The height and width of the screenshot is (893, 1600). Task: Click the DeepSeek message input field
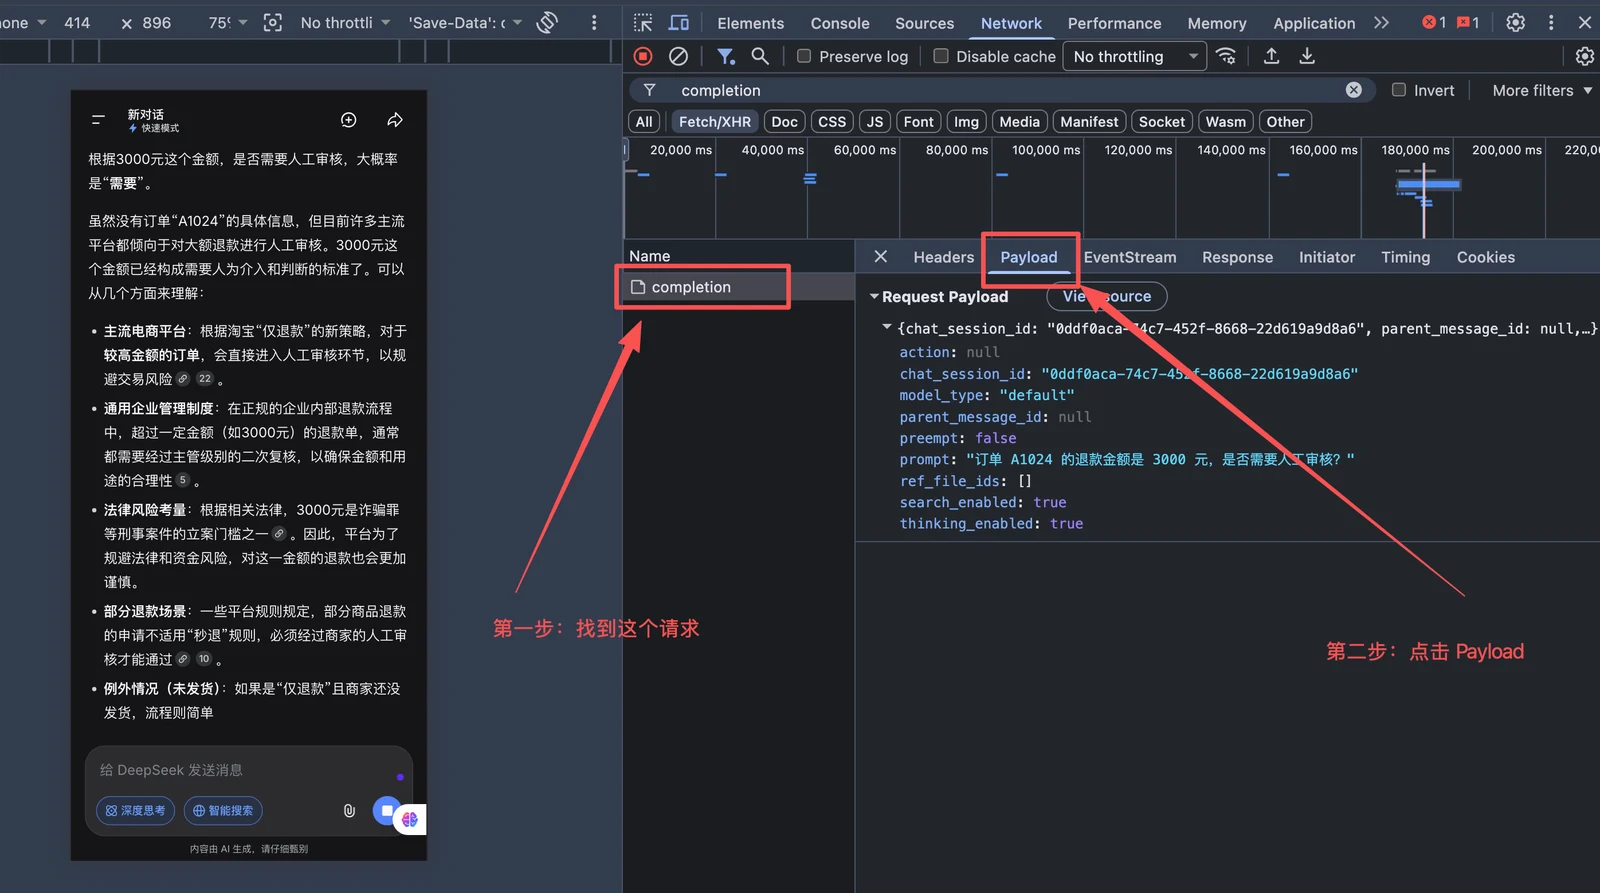click(x=249, y=770)
